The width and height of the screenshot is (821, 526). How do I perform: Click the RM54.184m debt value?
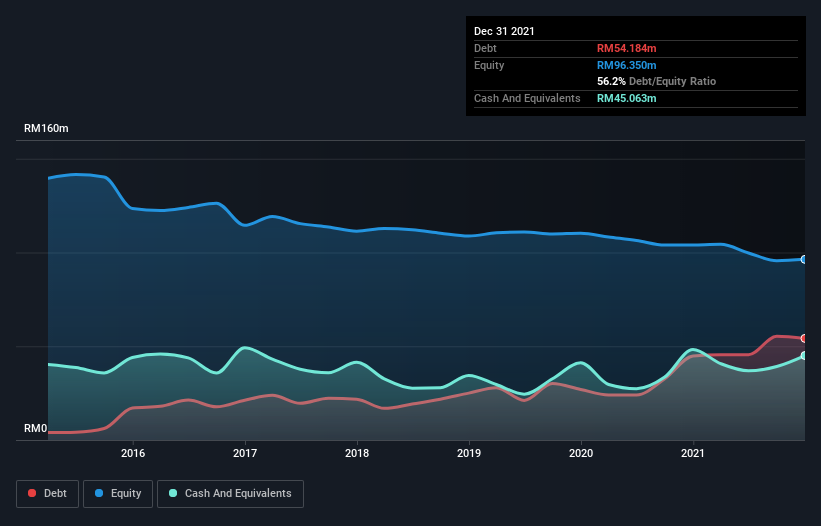click(x=627, y=48)
